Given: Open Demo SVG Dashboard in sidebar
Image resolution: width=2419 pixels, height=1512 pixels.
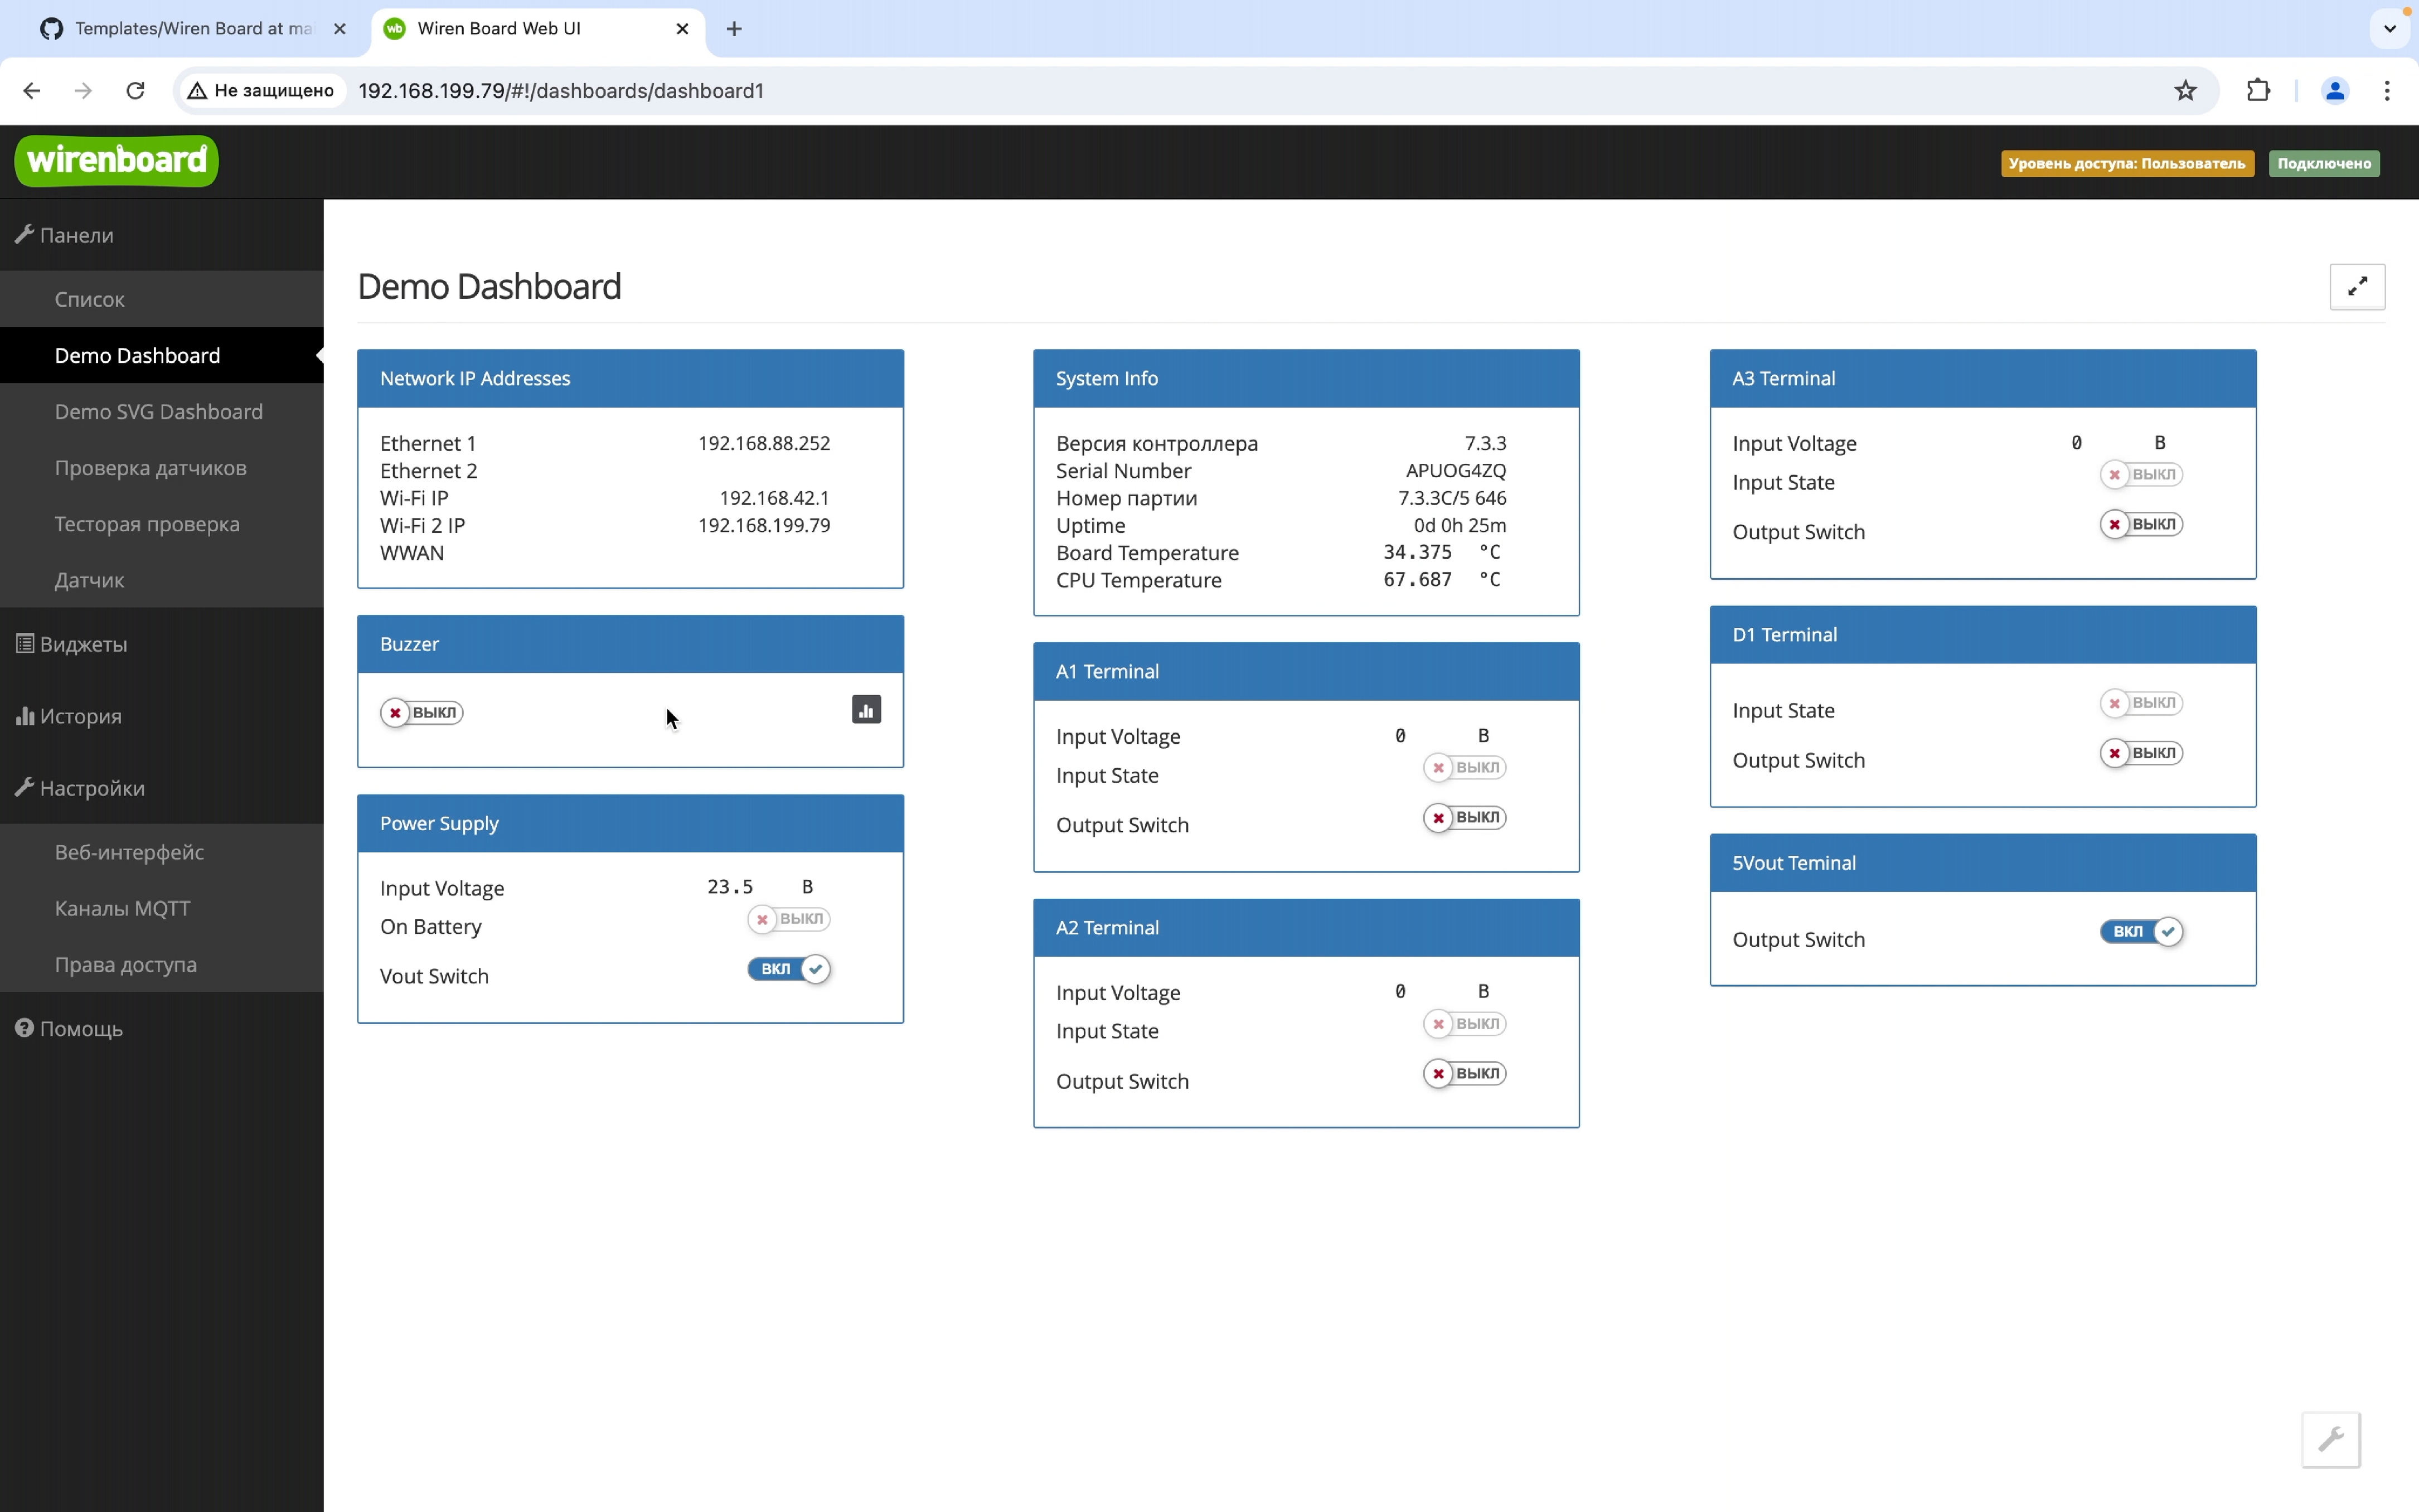Looking at the screenshot, I should pos(158,412).
